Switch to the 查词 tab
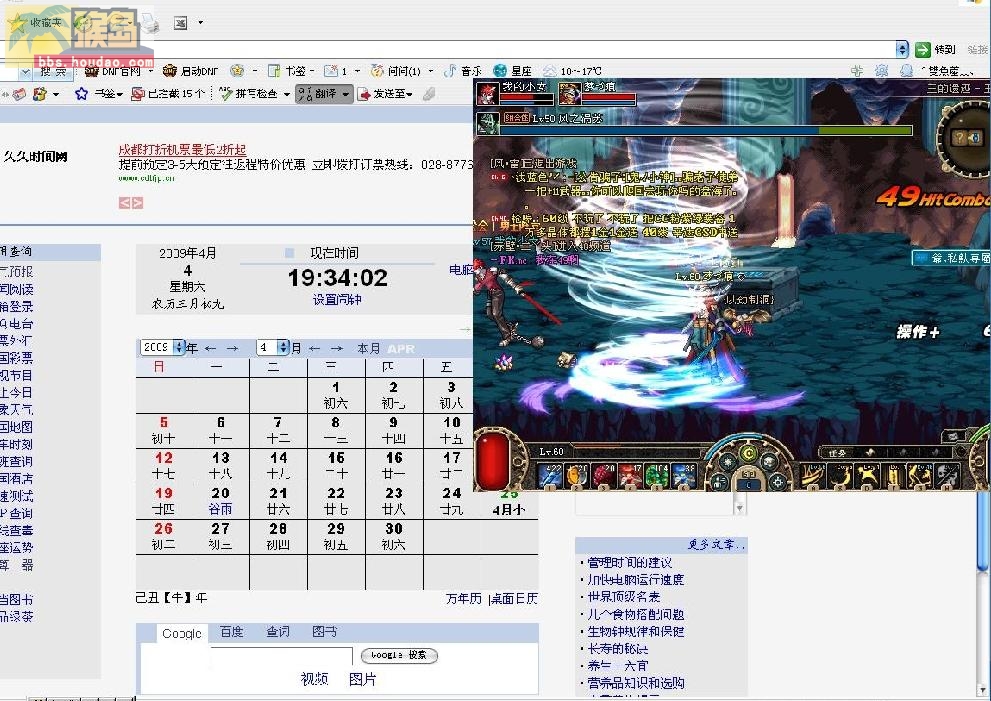This screenshot has height=701, width=991. (x=277, y=631)
